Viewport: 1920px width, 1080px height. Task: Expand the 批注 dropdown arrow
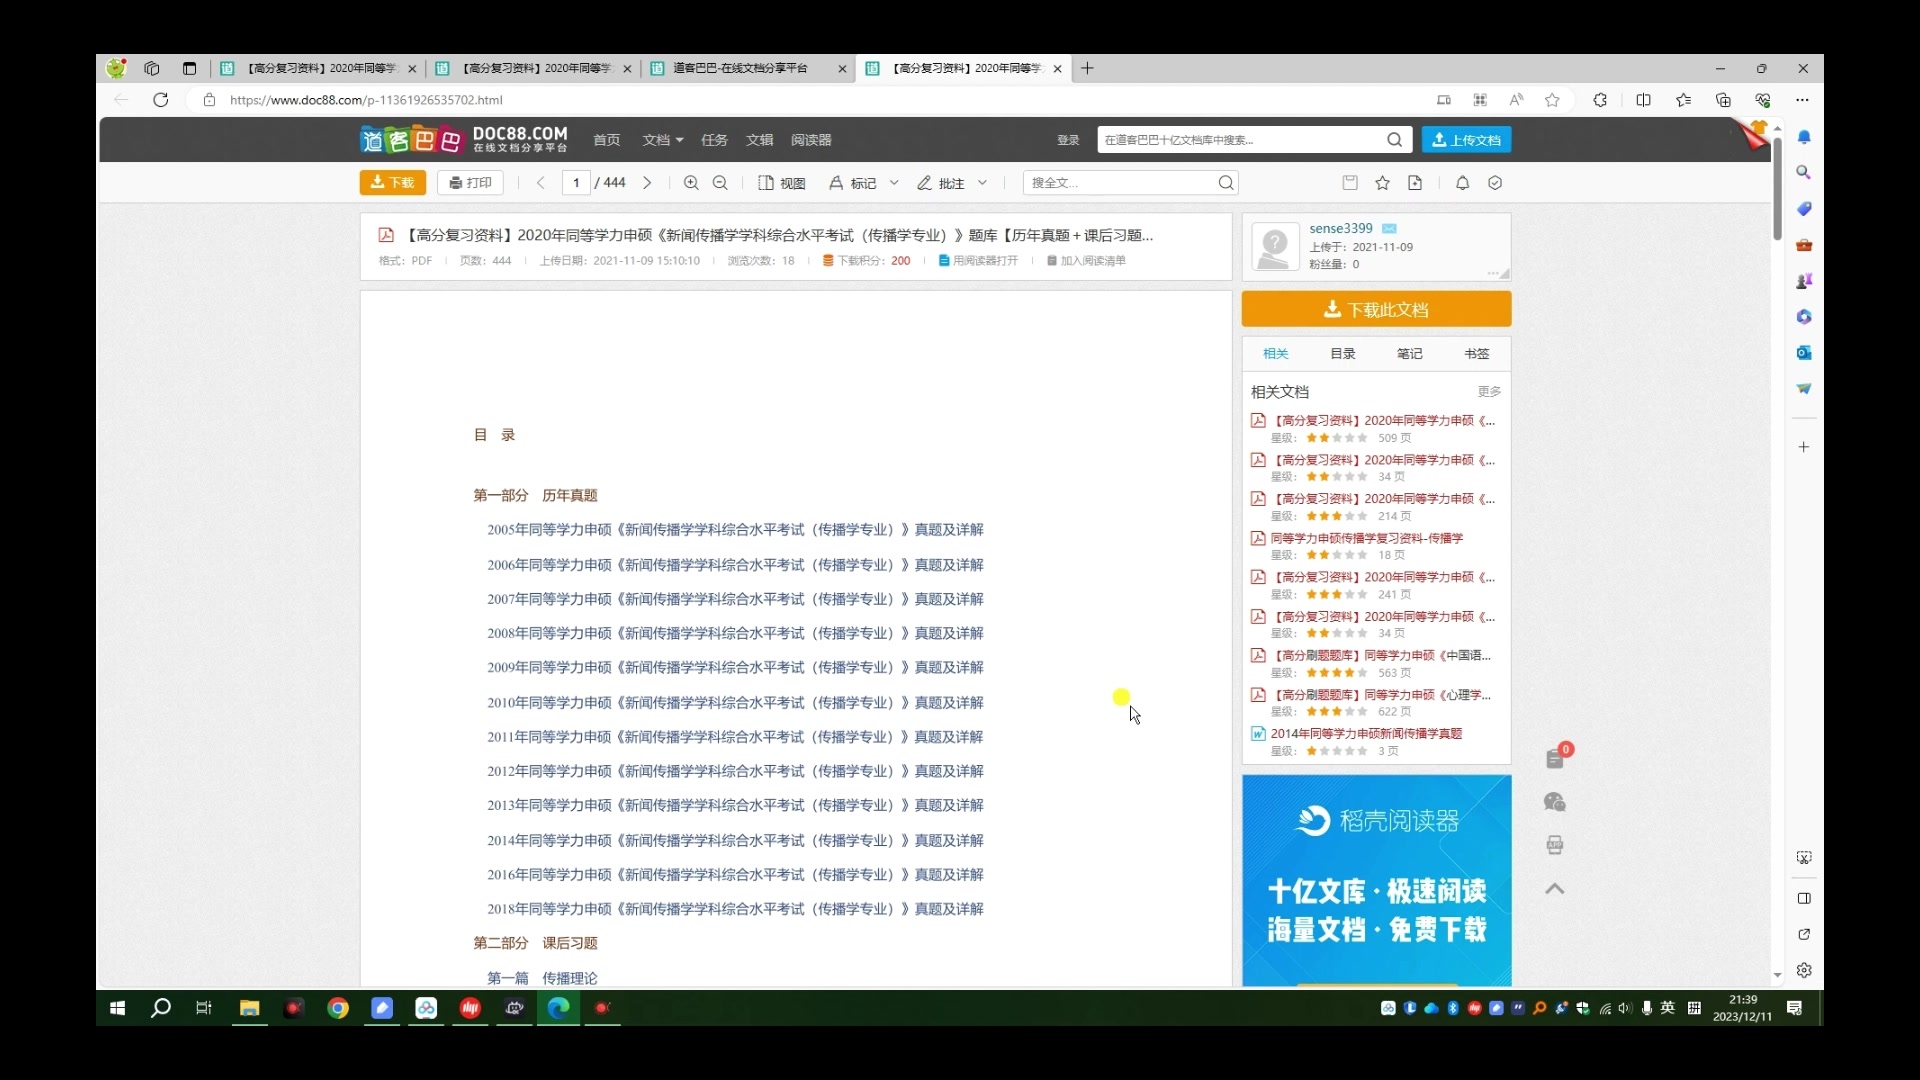point(982,183)
